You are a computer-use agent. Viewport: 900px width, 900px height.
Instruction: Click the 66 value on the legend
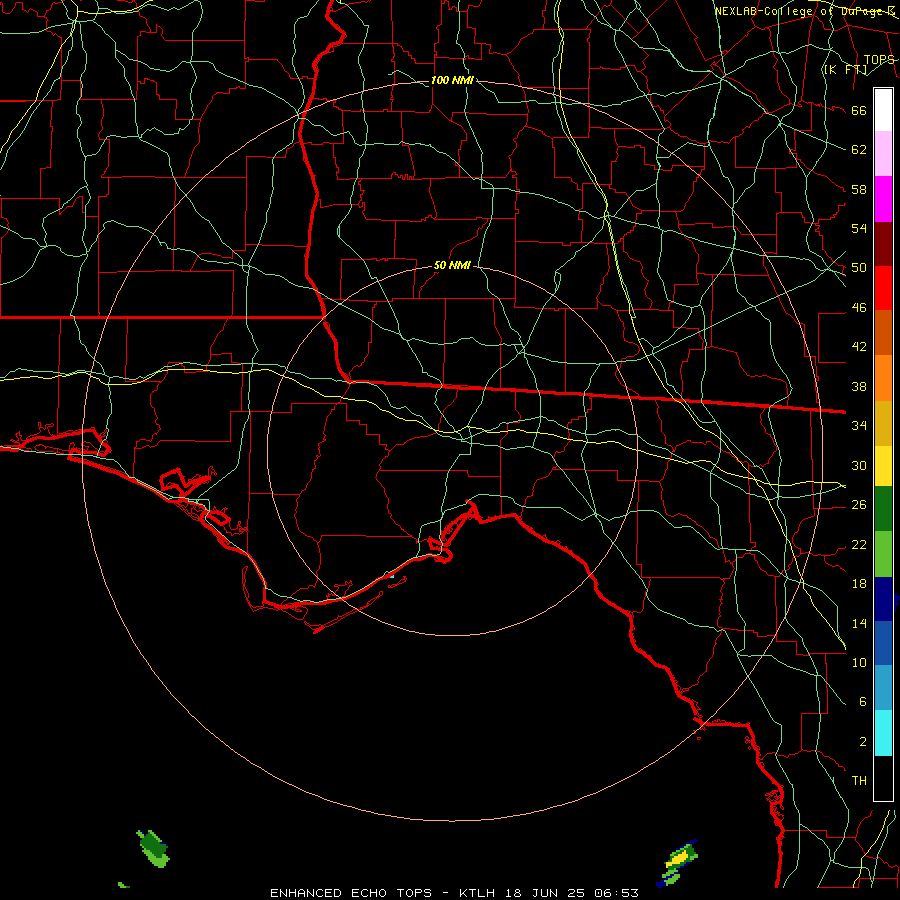point(859,110)
